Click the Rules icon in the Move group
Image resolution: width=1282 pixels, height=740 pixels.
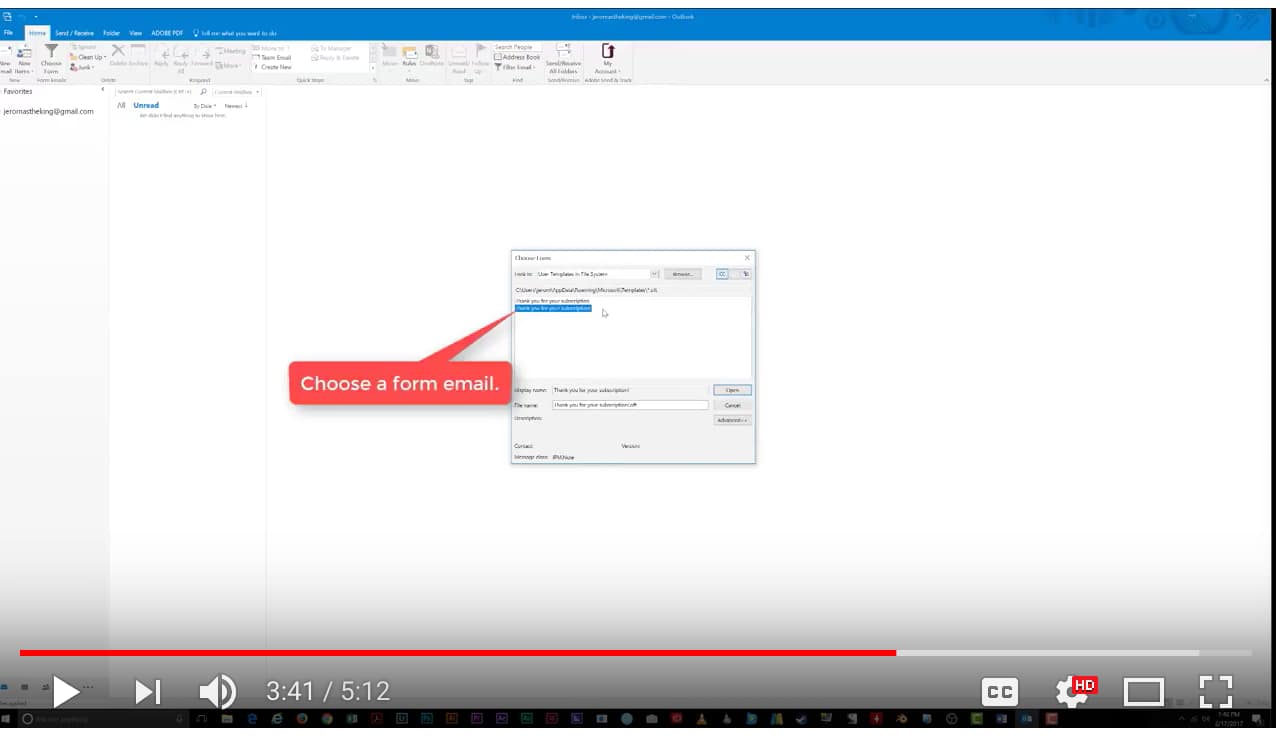click(x=409, y=58)
